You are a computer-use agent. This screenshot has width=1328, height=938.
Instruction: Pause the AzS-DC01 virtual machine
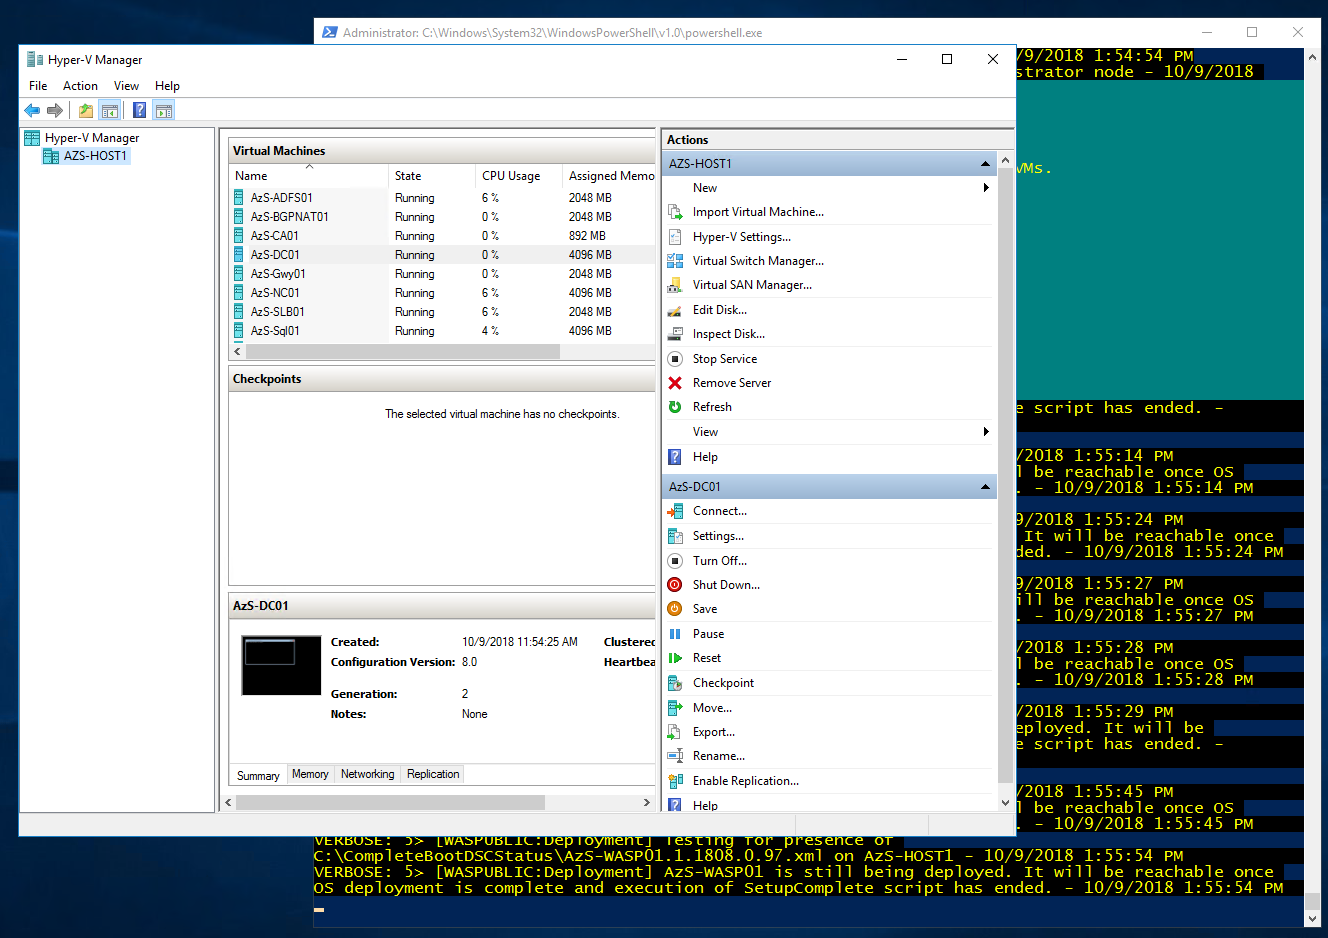pos(710,633)
